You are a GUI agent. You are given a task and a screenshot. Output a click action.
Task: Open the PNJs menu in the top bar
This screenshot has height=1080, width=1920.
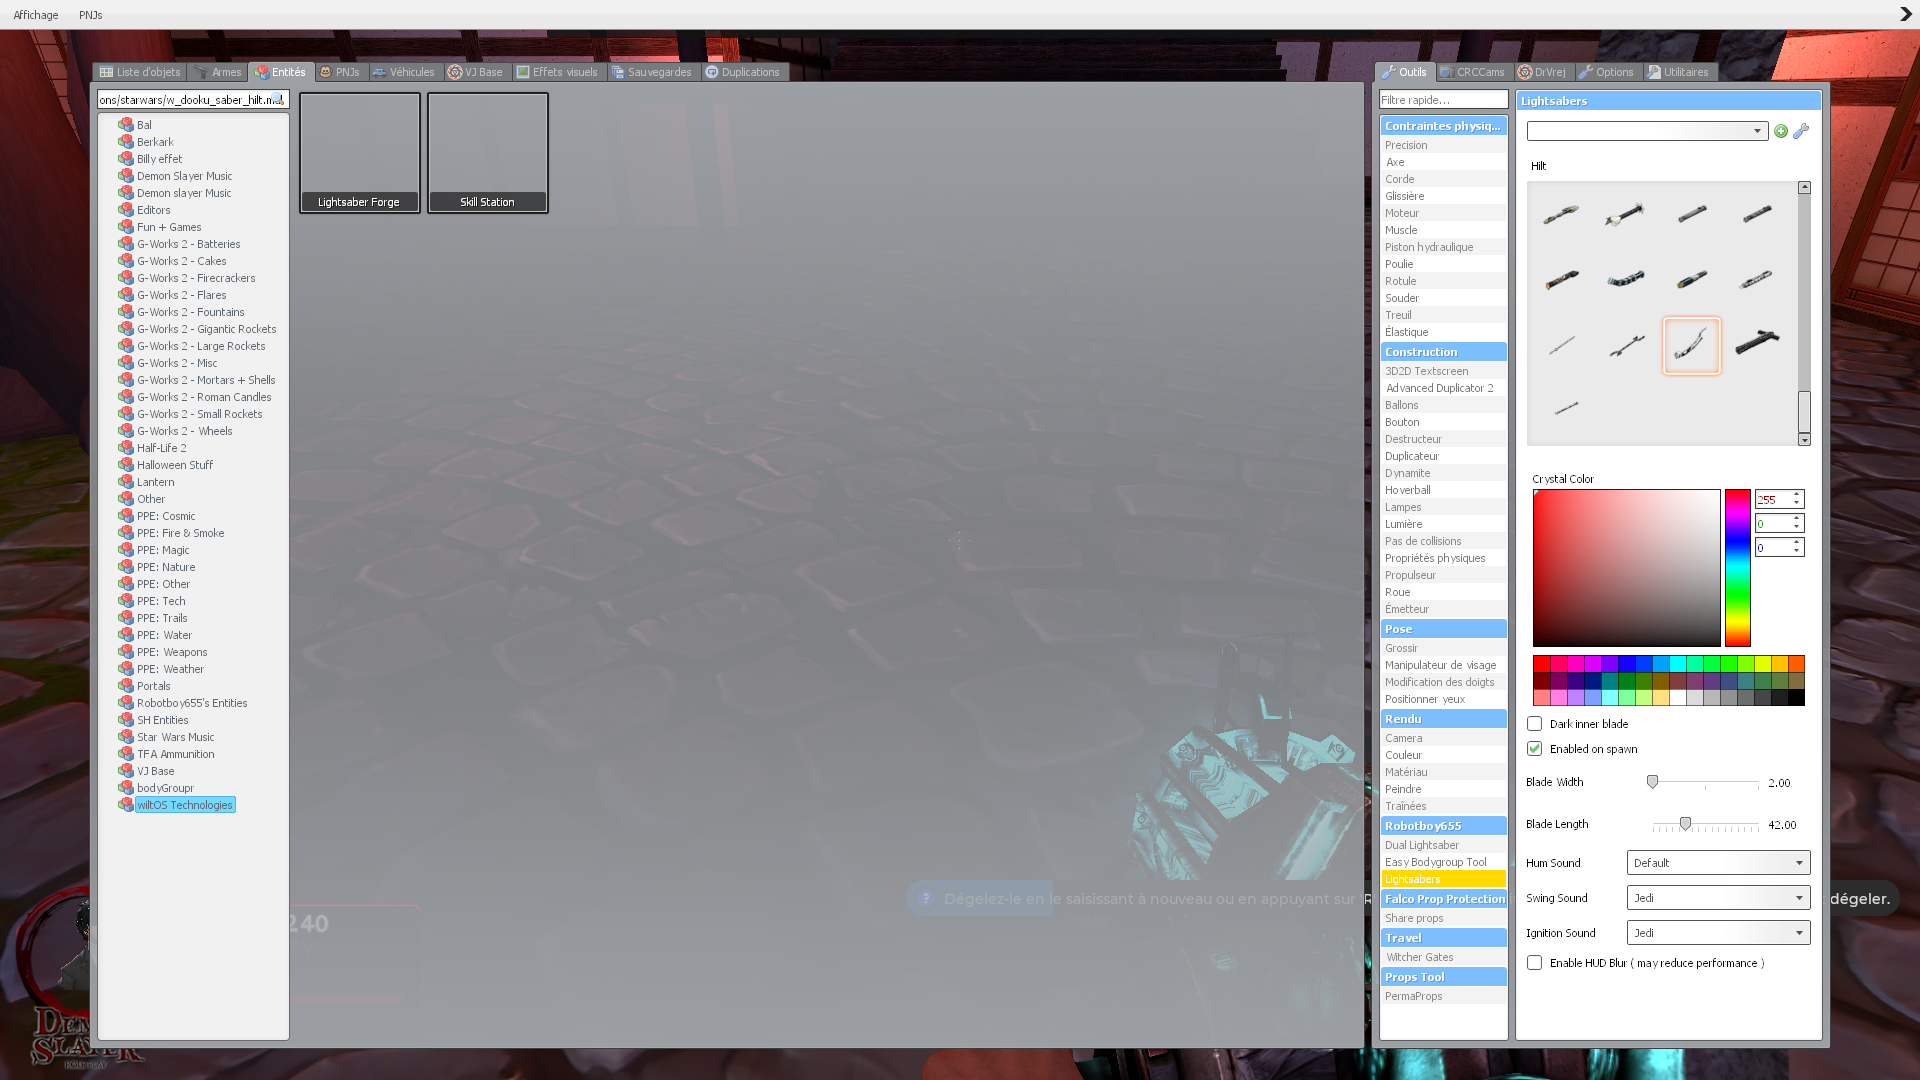tap(91, 15)
